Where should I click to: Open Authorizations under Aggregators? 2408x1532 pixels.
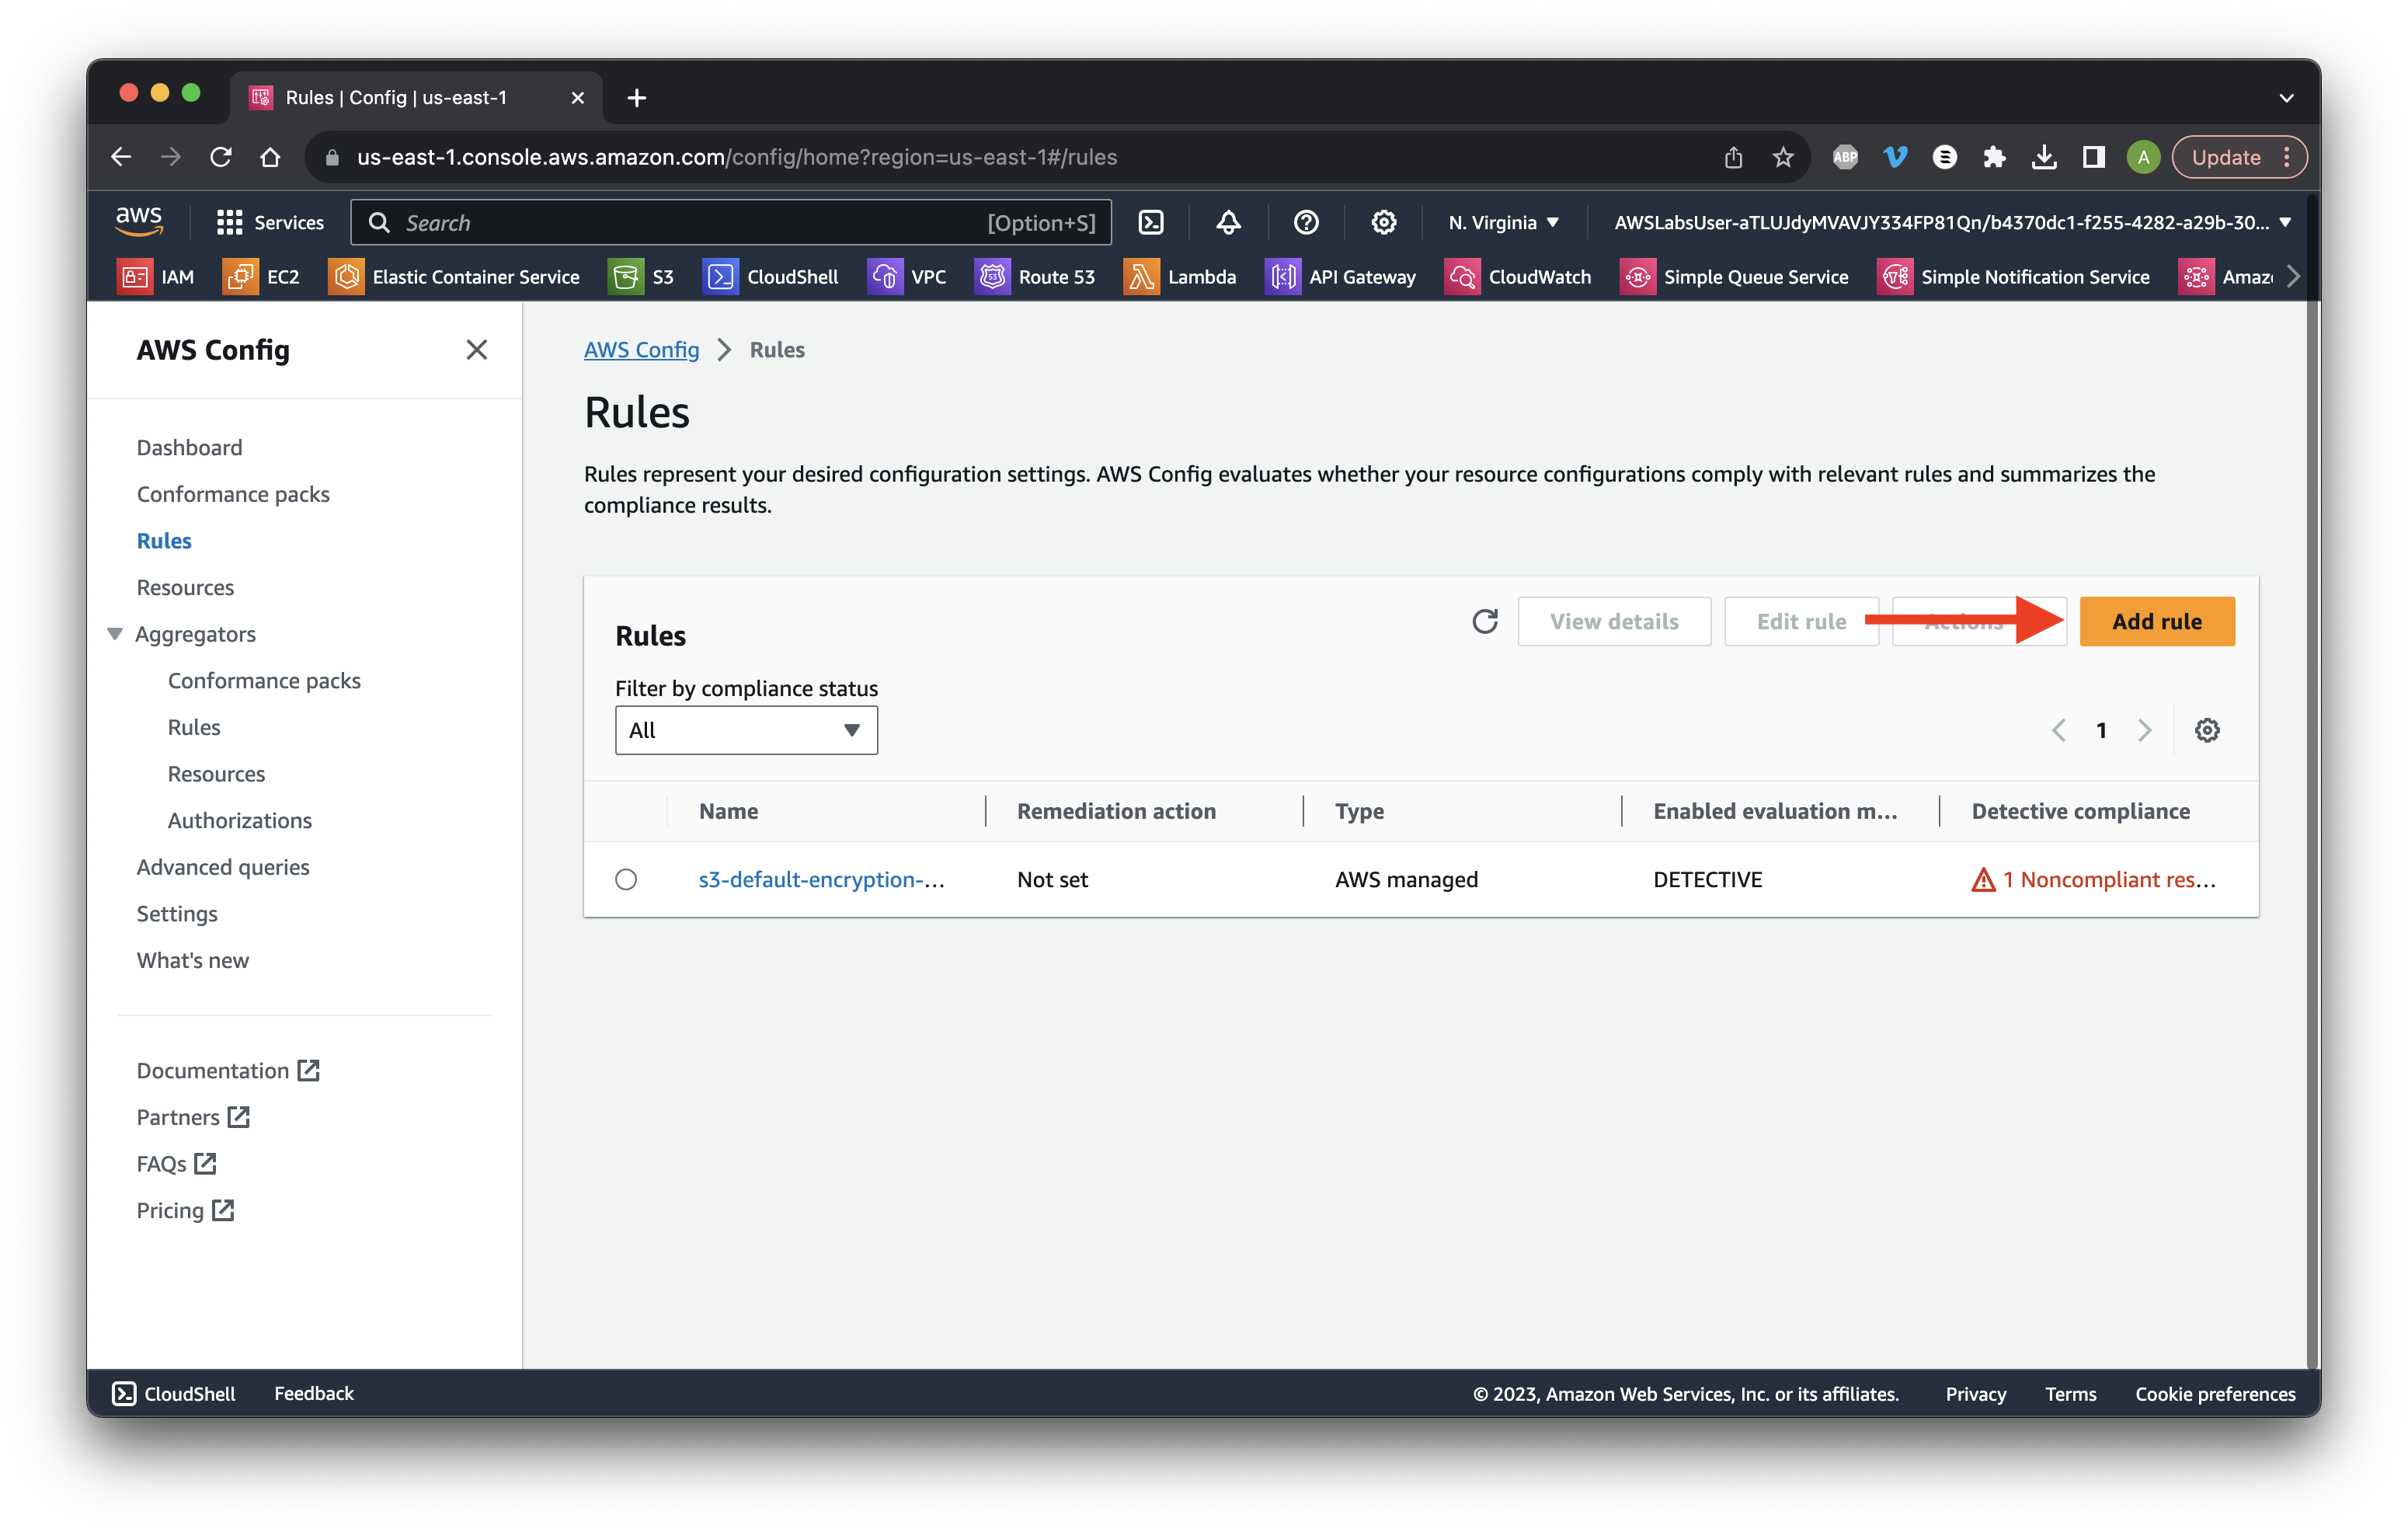coord(239,820)
